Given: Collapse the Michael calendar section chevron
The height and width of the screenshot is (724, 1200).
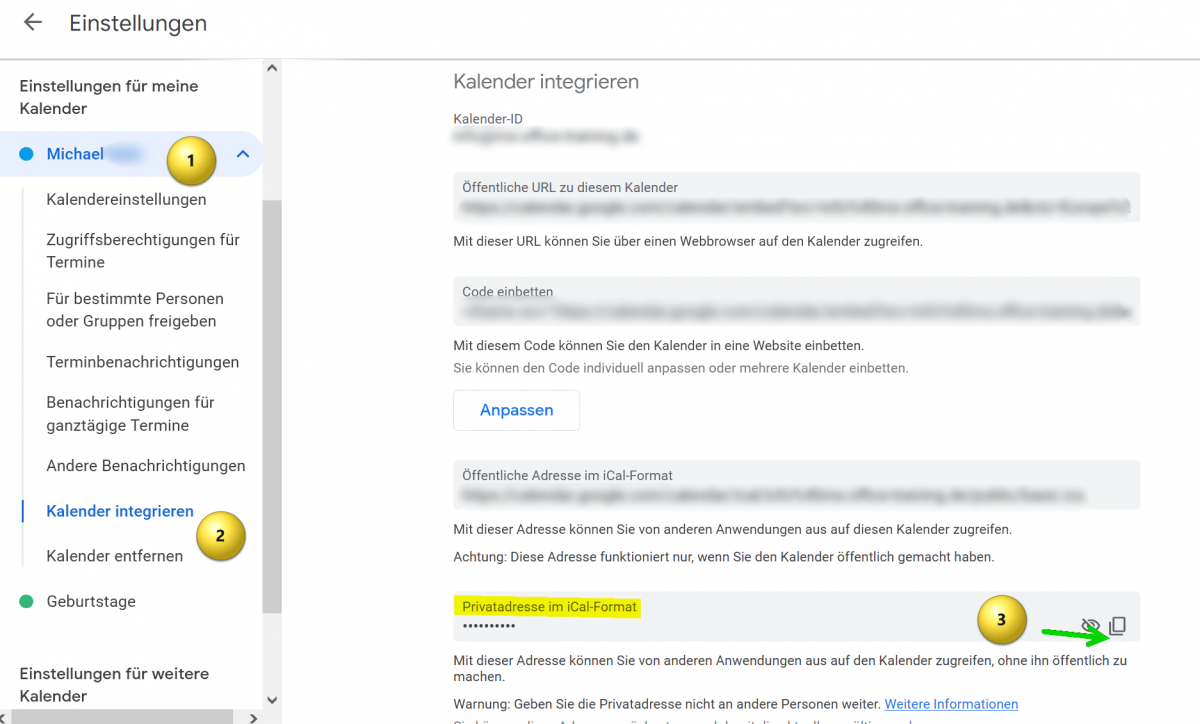Looking at the screenshot, I should point(242,154).
